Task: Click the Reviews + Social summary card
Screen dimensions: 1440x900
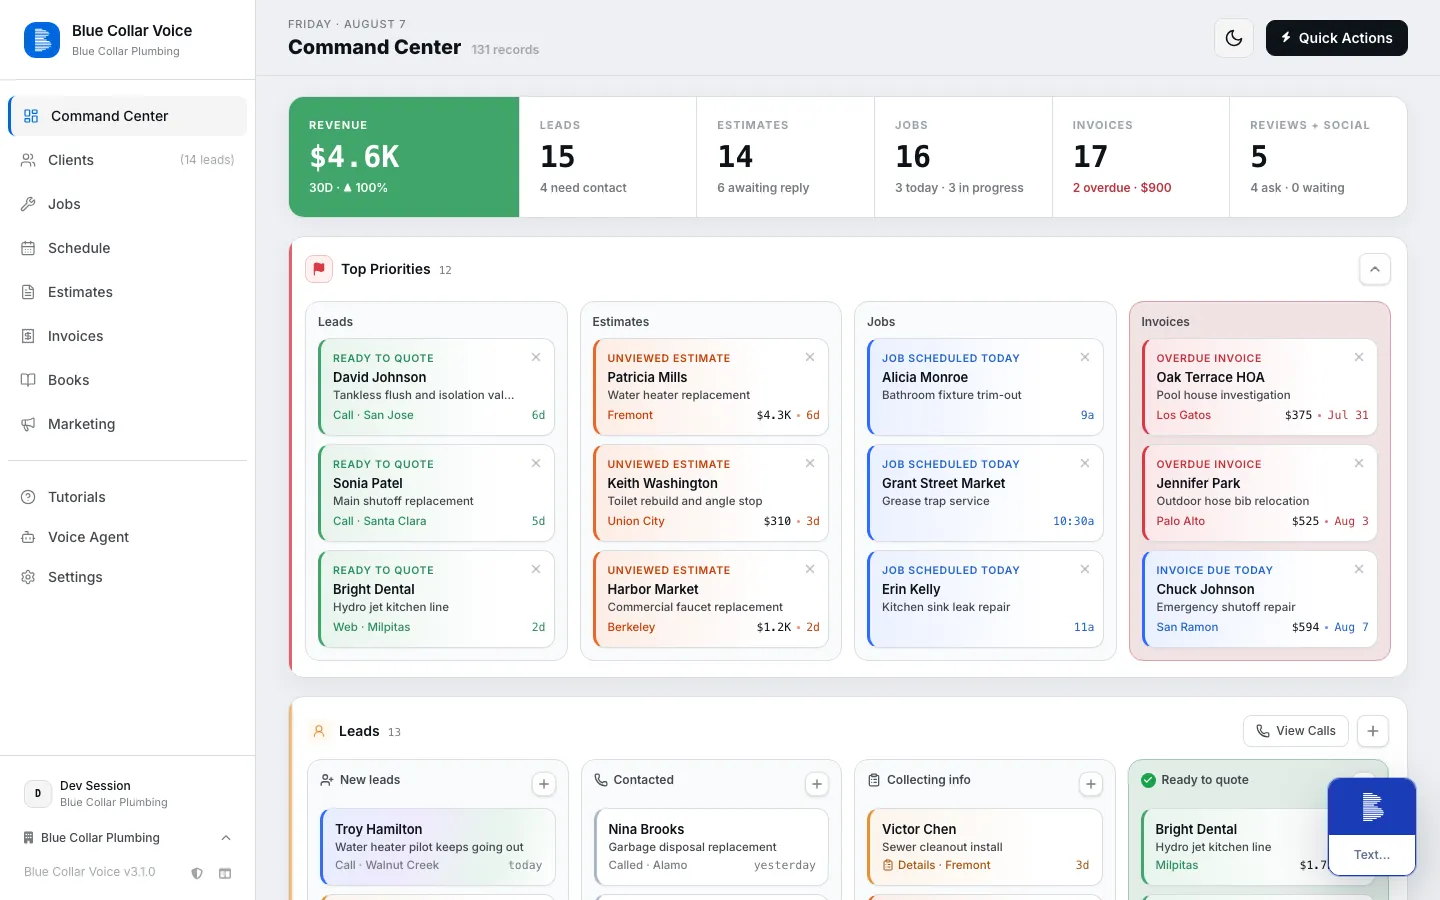Action: click(x=1318, y=157)
